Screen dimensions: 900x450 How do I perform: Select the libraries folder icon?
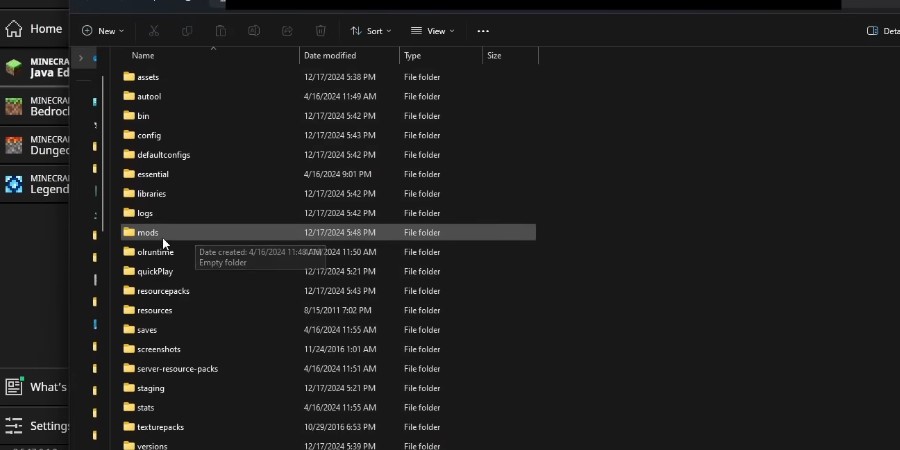129,193
